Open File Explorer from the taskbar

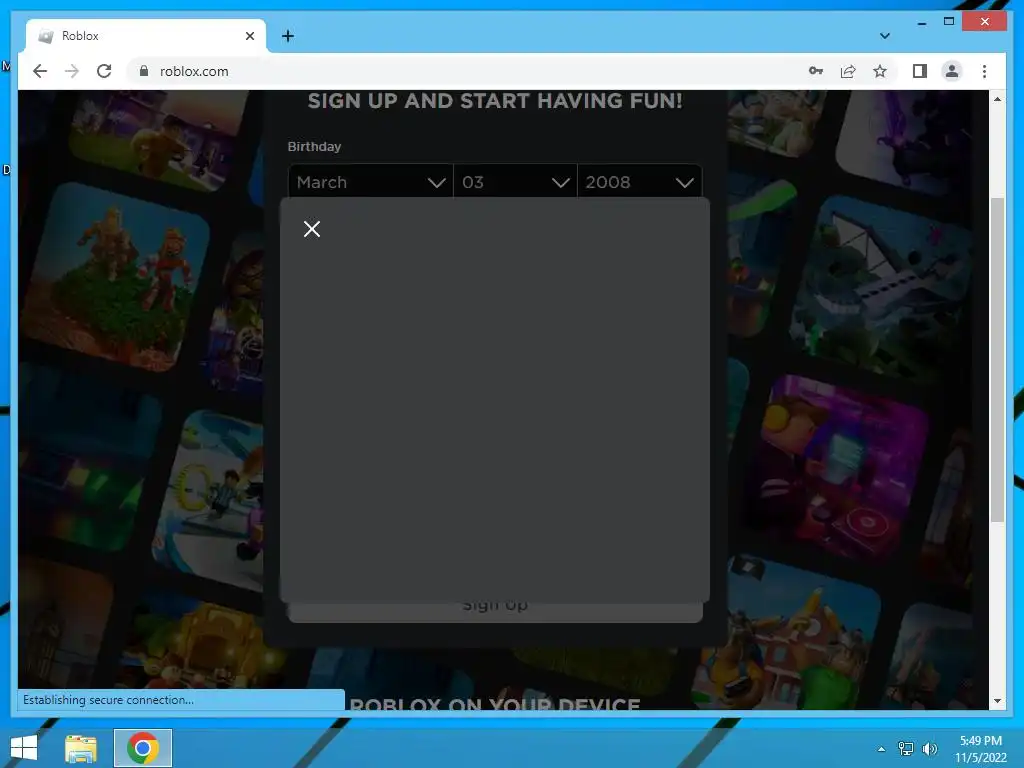pos(81,748)
